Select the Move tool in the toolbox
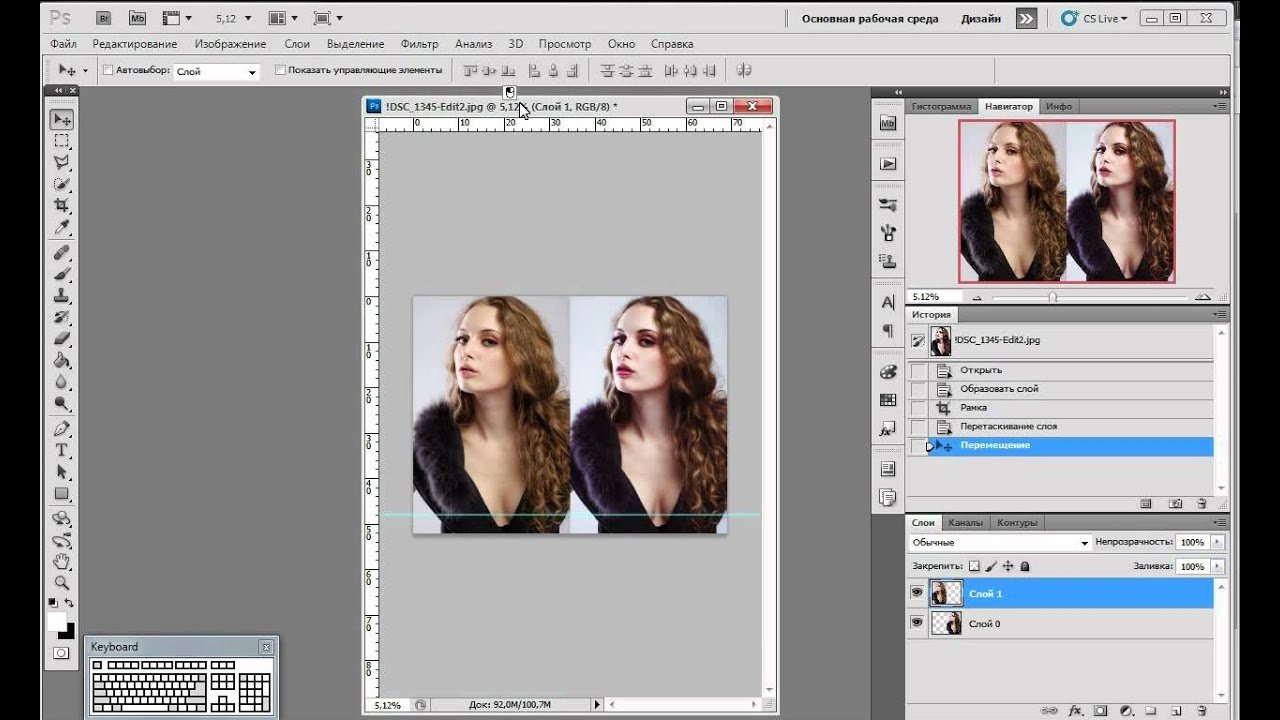The height and width of the screenshot is (720, 1280). [x=62, y=119]
